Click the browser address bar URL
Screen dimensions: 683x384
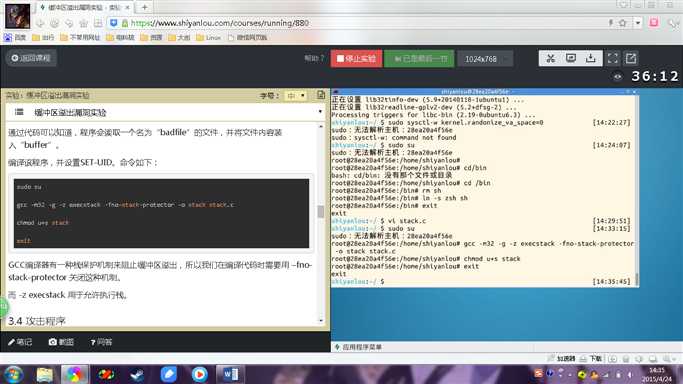point(220,23)
